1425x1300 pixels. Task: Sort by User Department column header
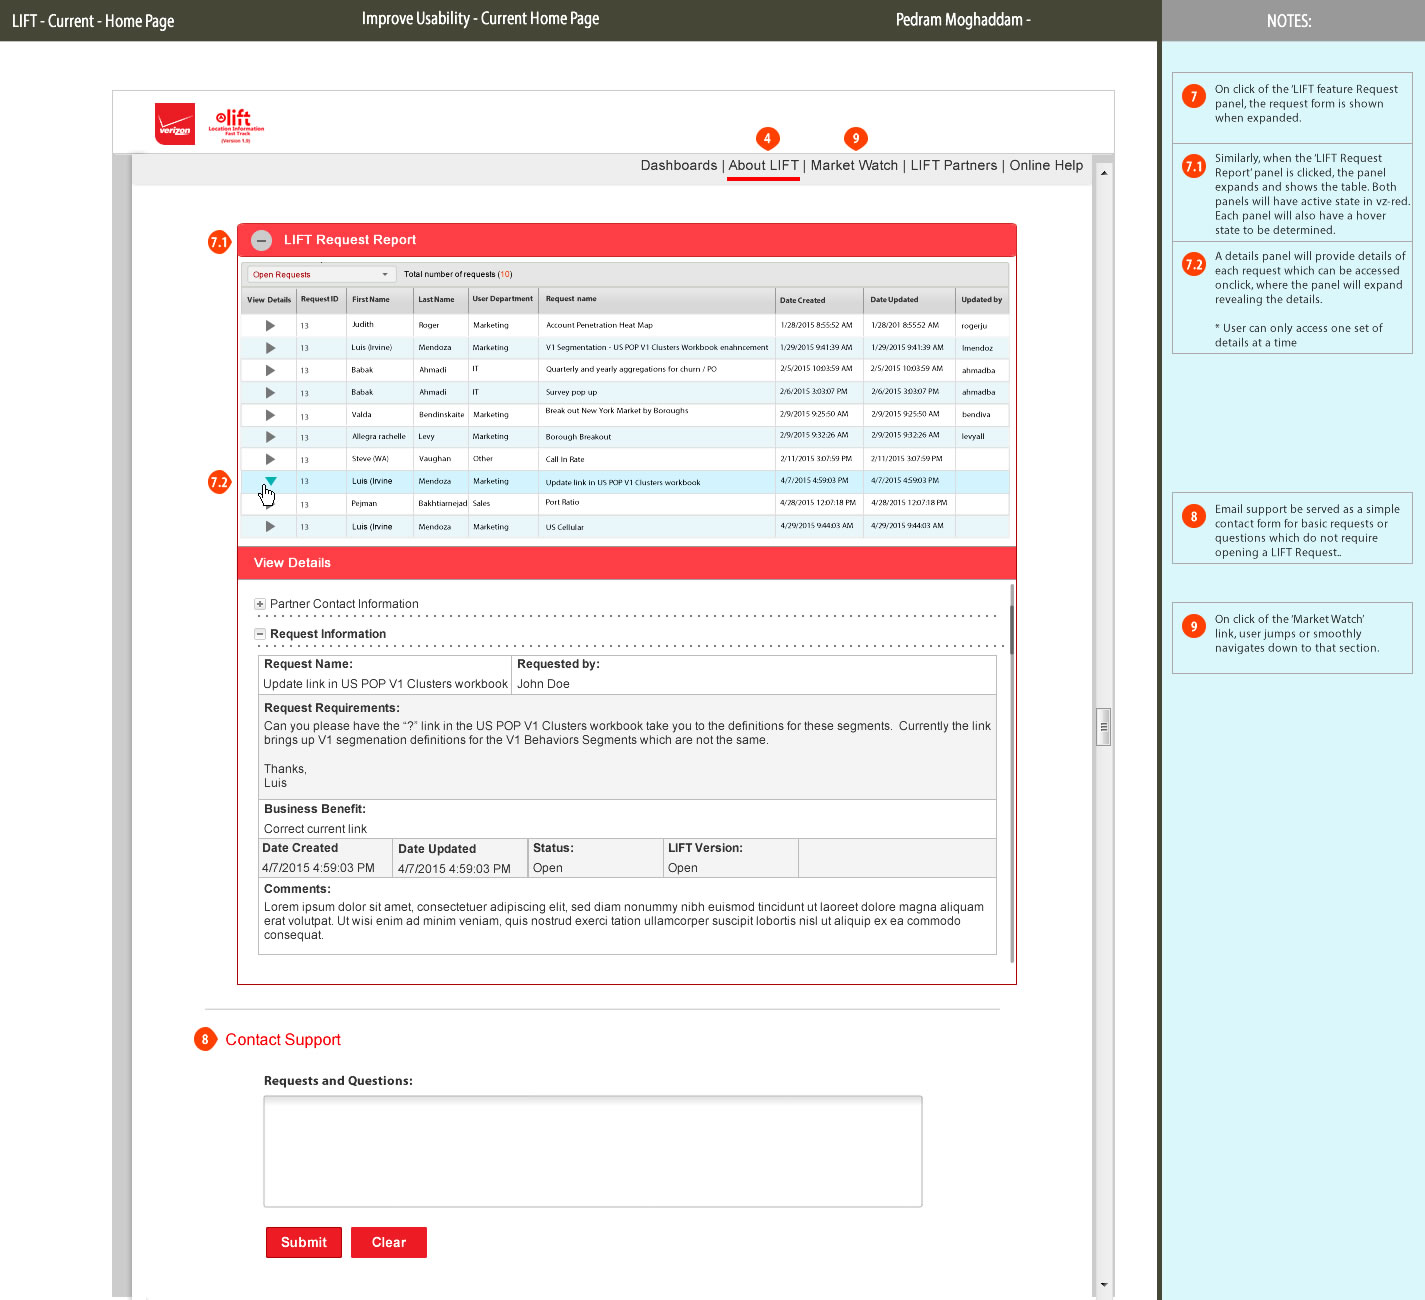point(503,299)
